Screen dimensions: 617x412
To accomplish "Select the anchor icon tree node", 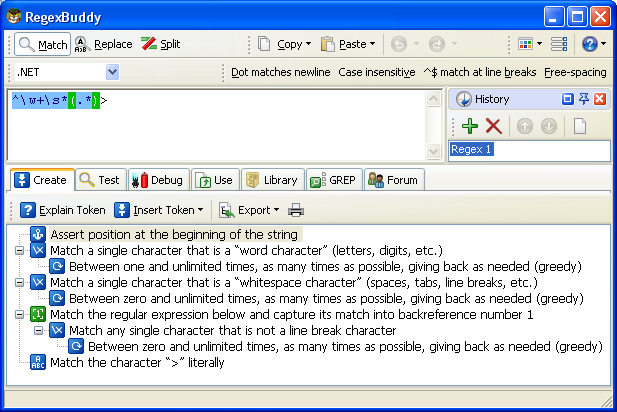I will click(x=38, y=235).
